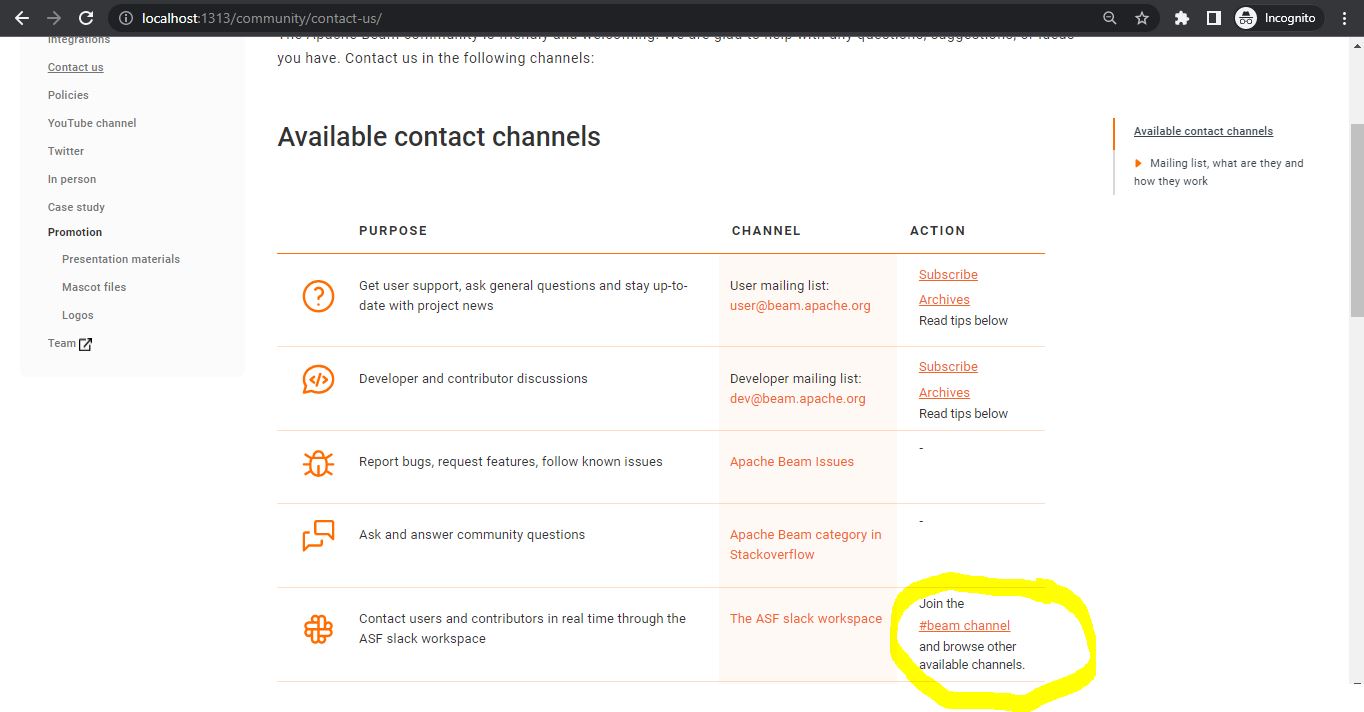Open the zoom magnifier icon in address bar

1110,18
